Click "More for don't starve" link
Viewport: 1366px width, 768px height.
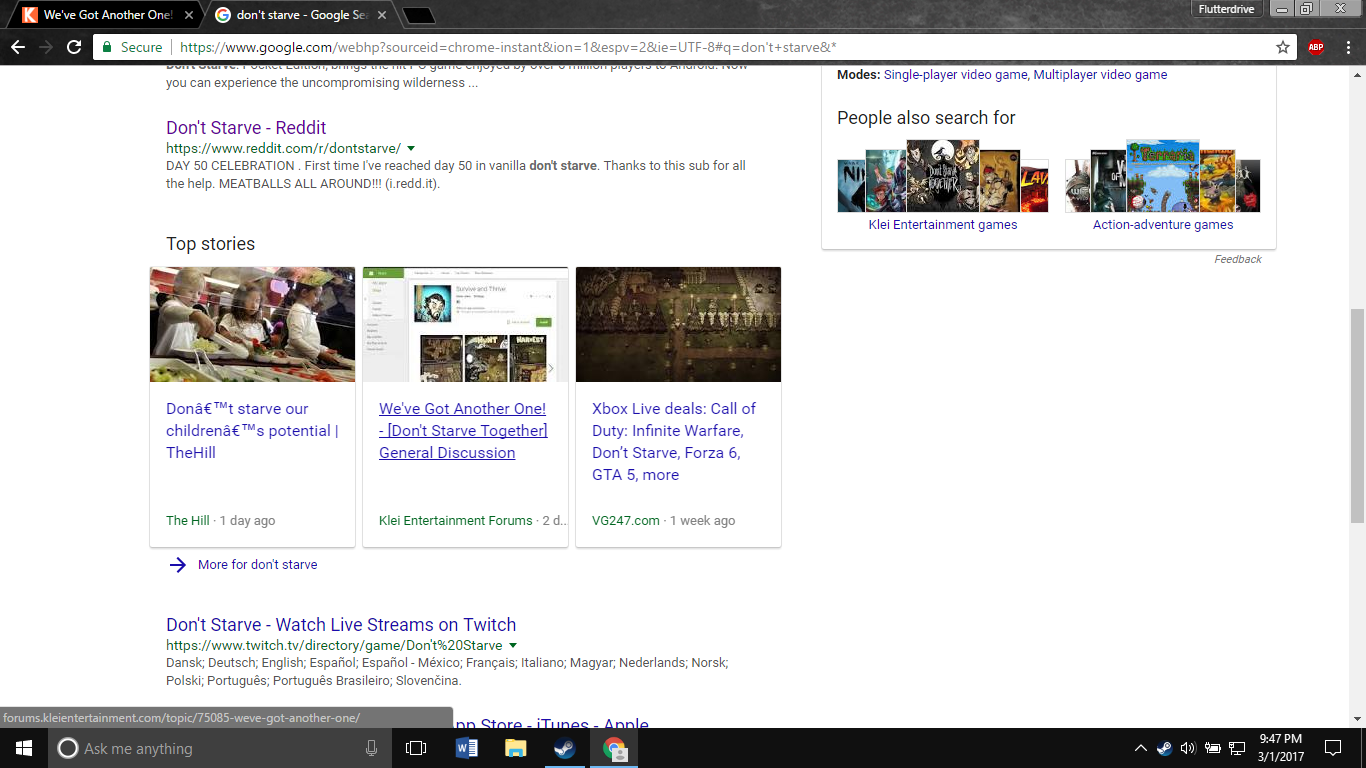[x=257, y=564]
